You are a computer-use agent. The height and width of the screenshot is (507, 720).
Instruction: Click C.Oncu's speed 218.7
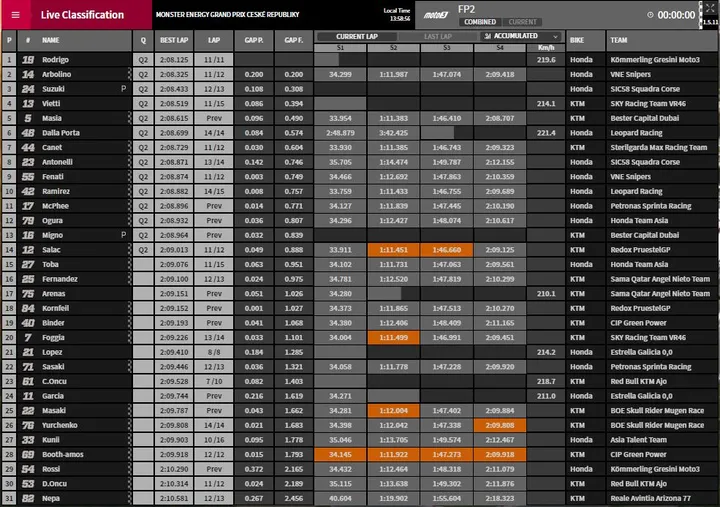point(546,381)
